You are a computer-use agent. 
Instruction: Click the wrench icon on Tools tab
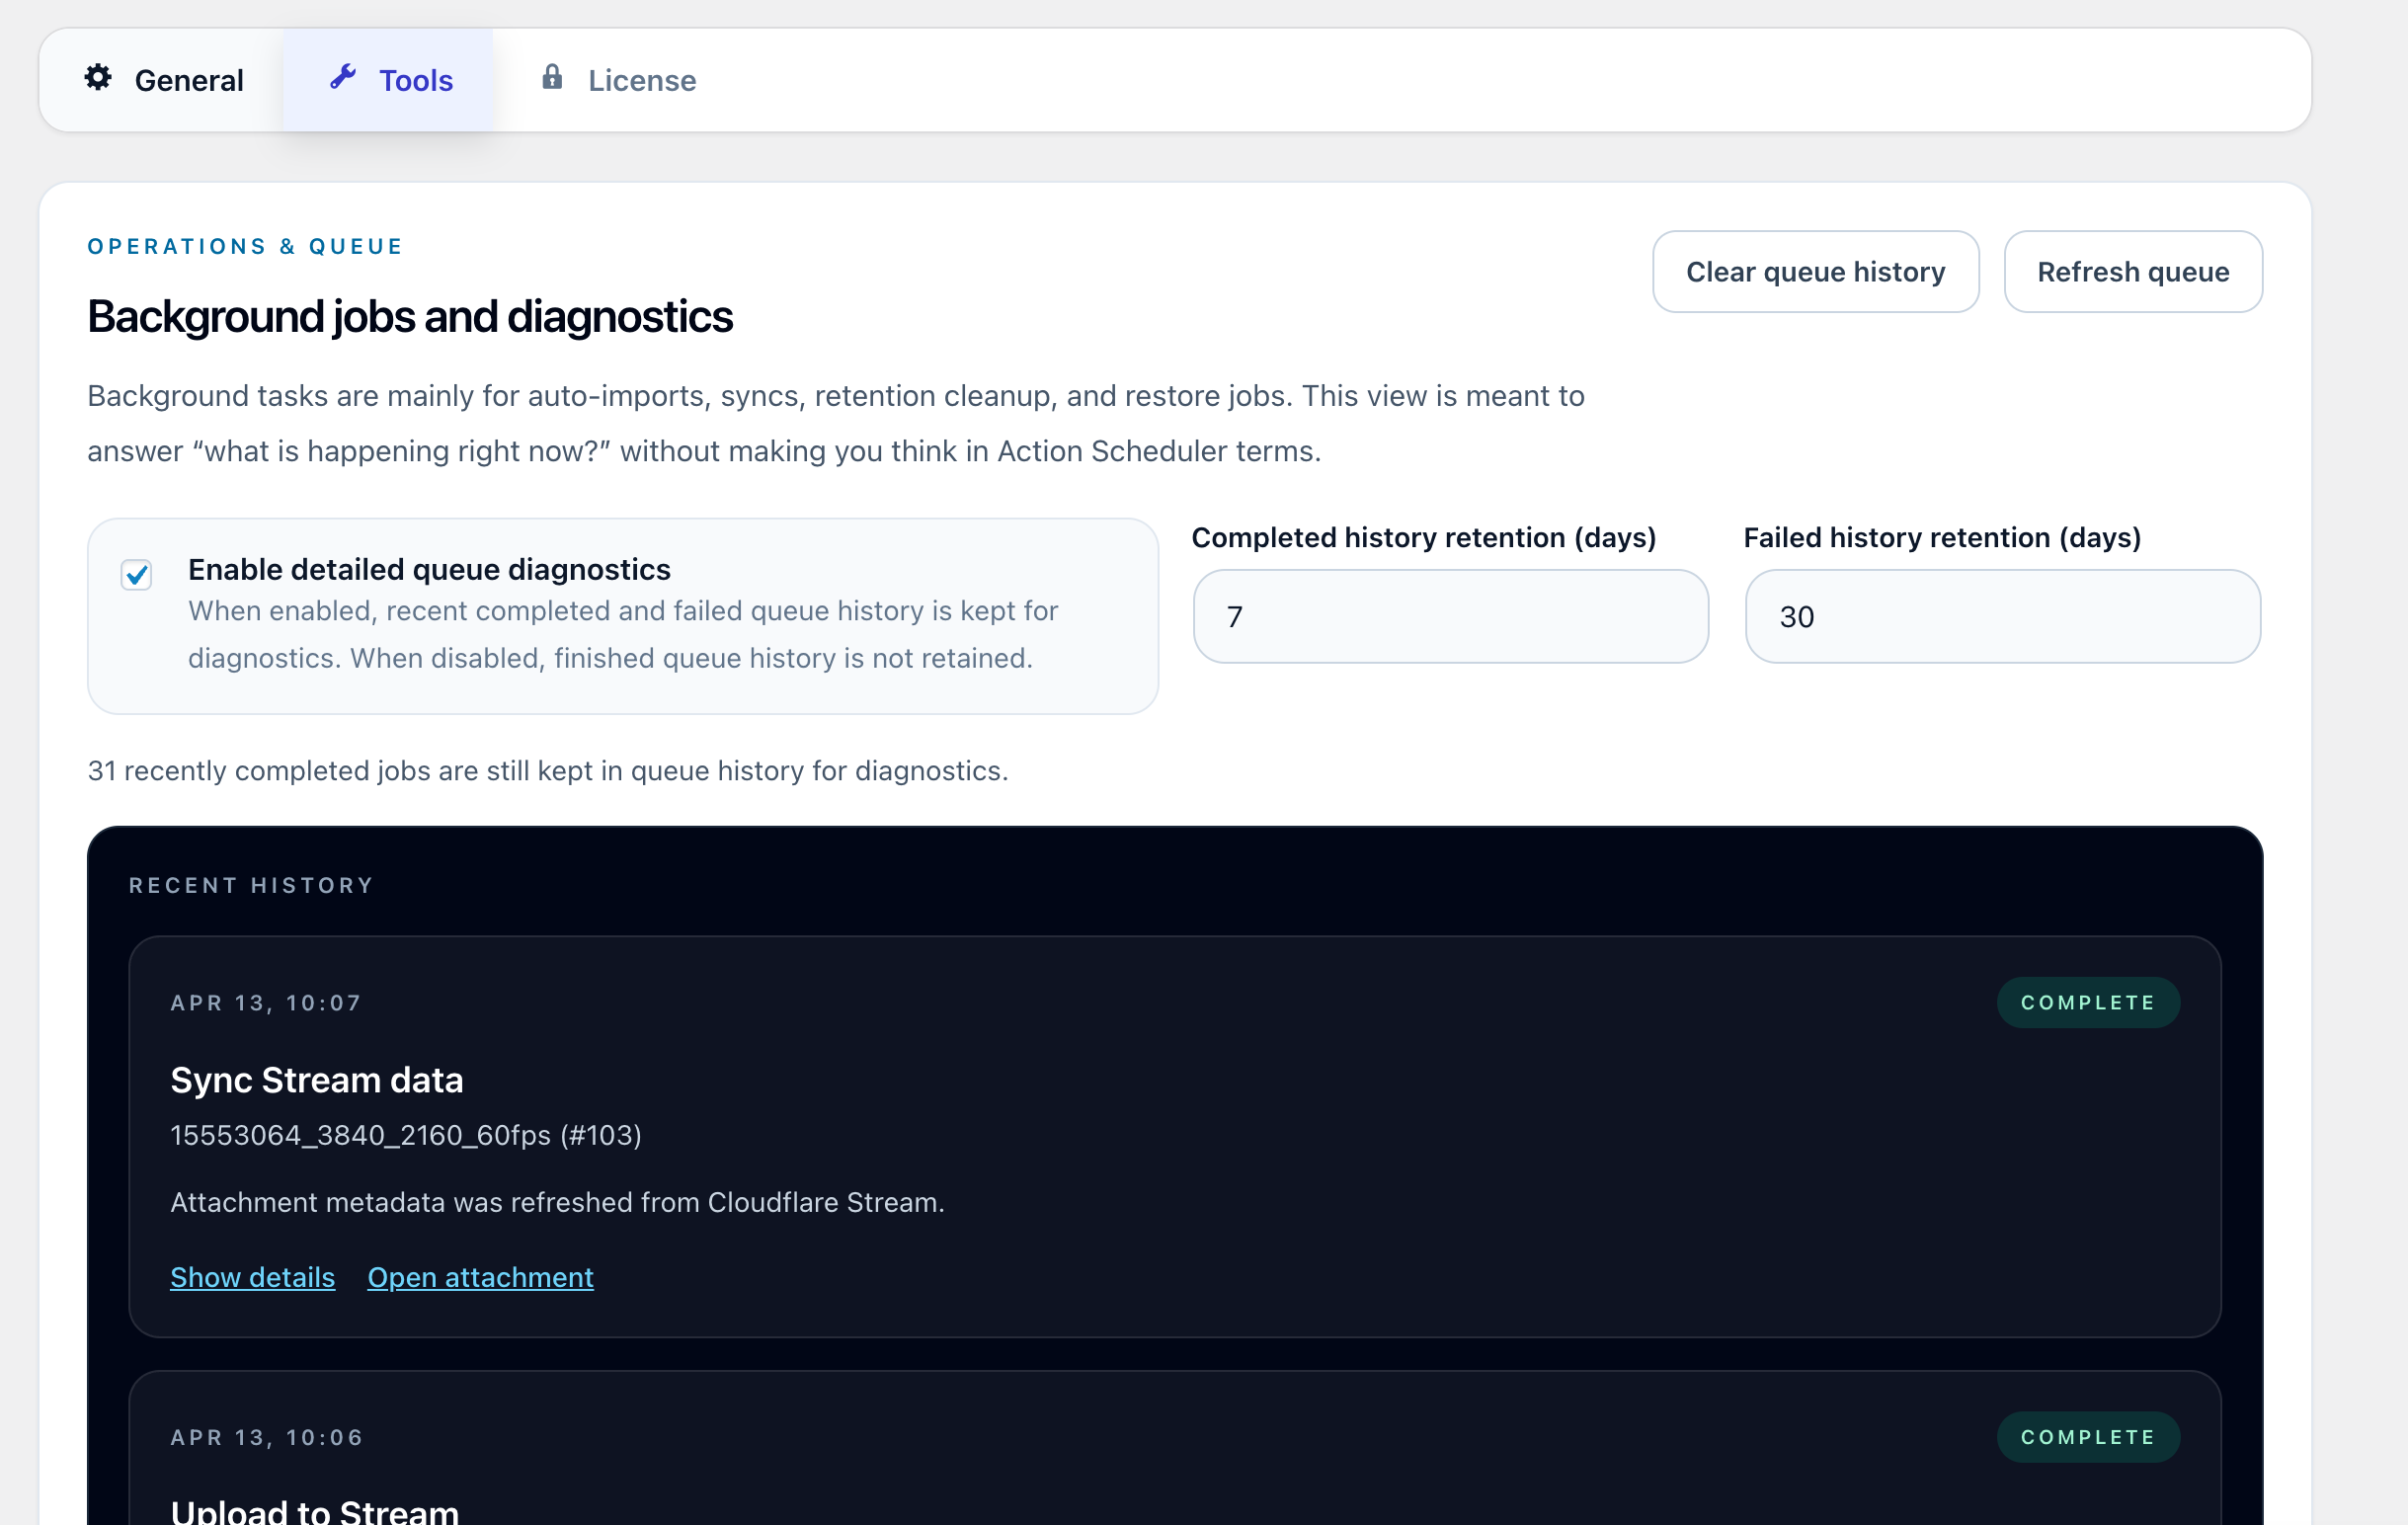point(343,77)
